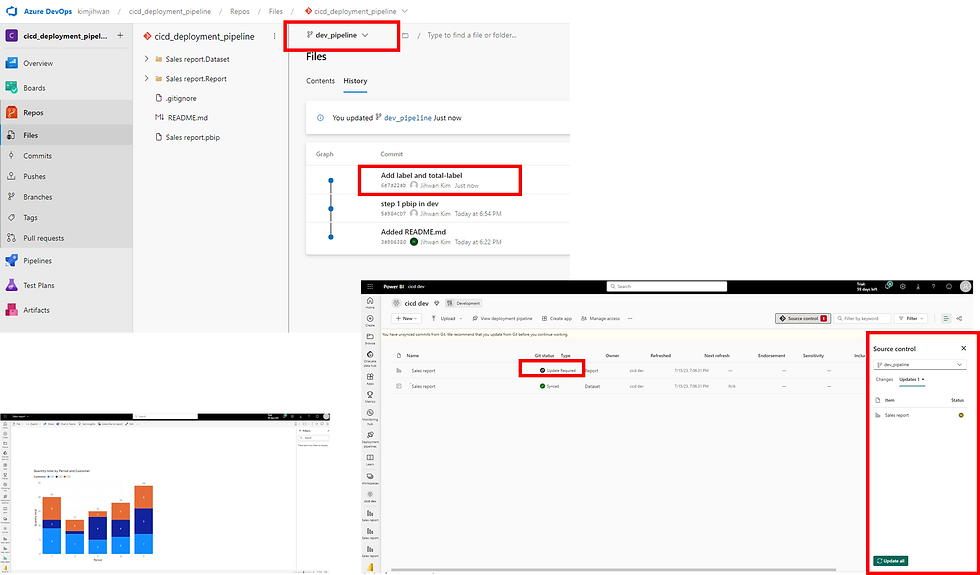Open Metrics in Power BI navigation

370,397
